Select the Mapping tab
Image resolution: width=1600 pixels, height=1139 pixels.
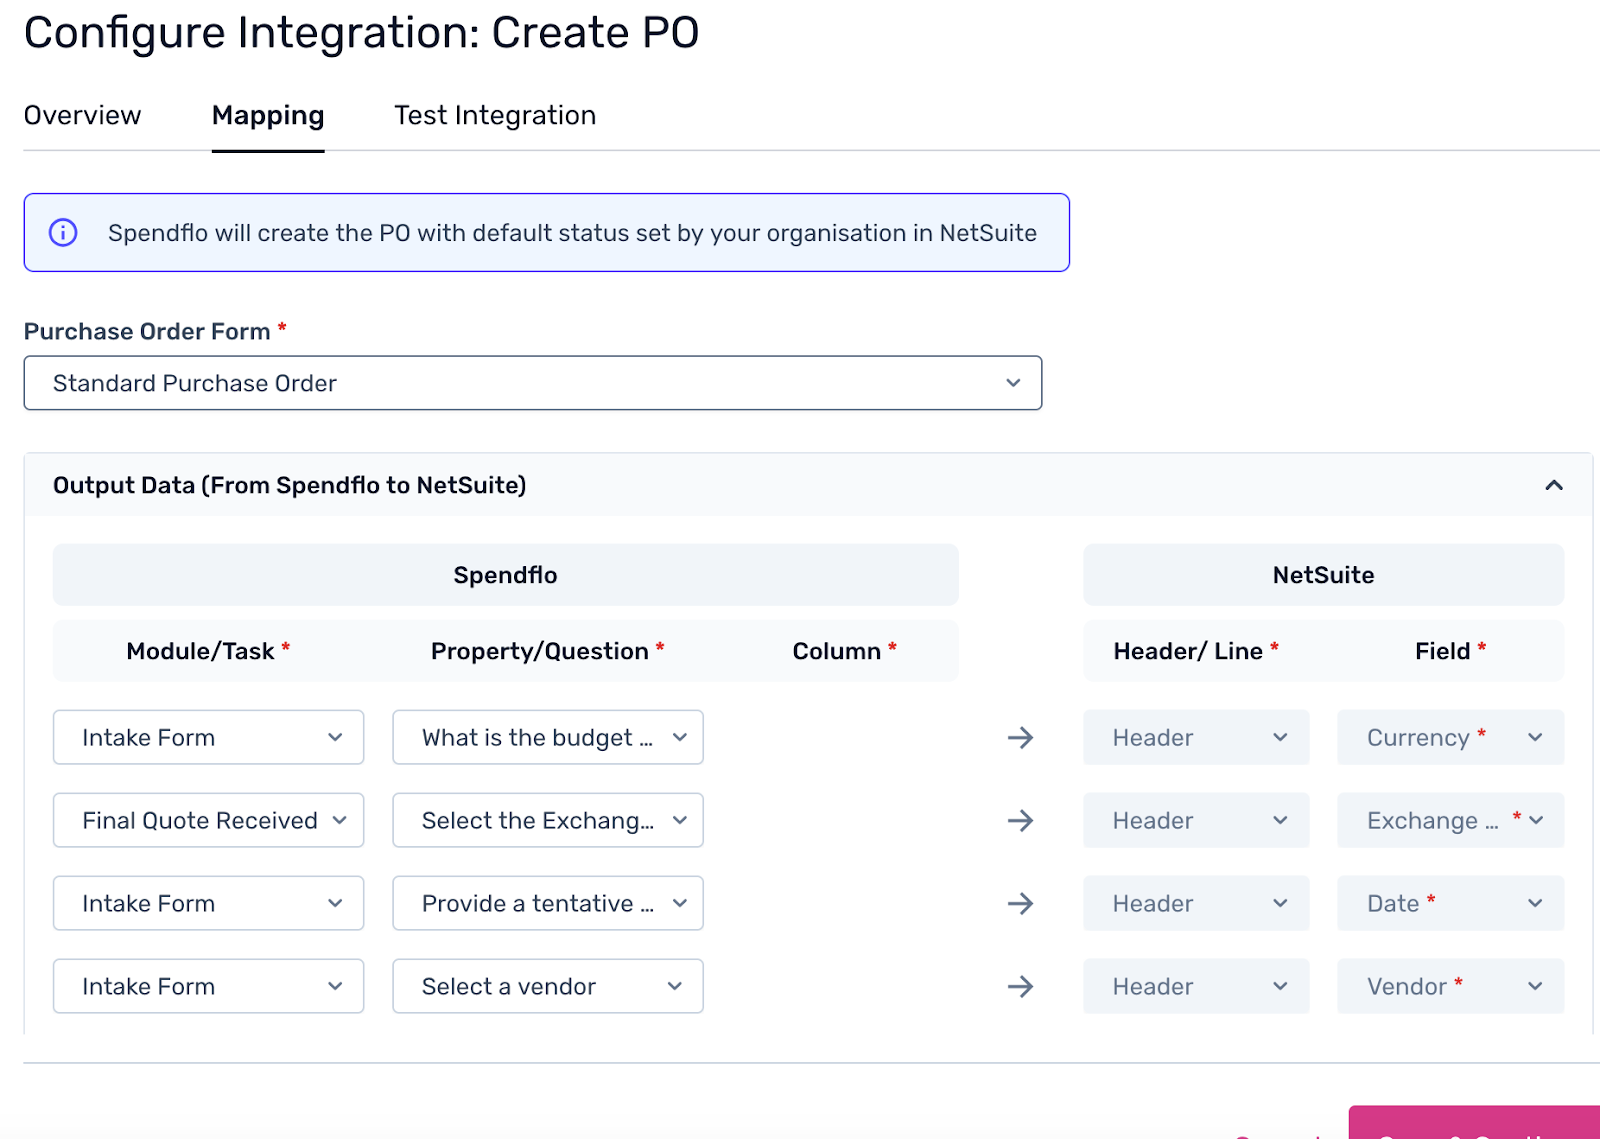[268, 116]
